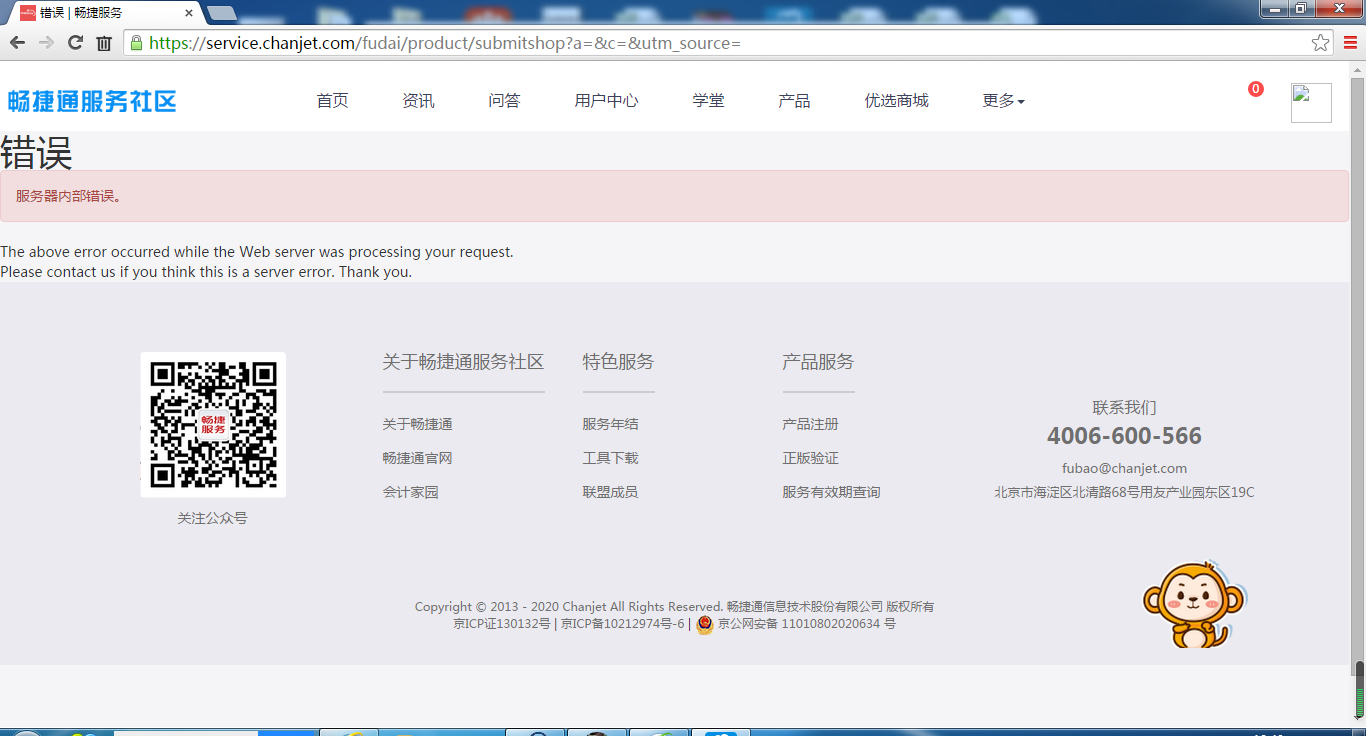The image size is (1366, 736).
Task: Click the browser forward arrow
Action: [x=46, y=43]
